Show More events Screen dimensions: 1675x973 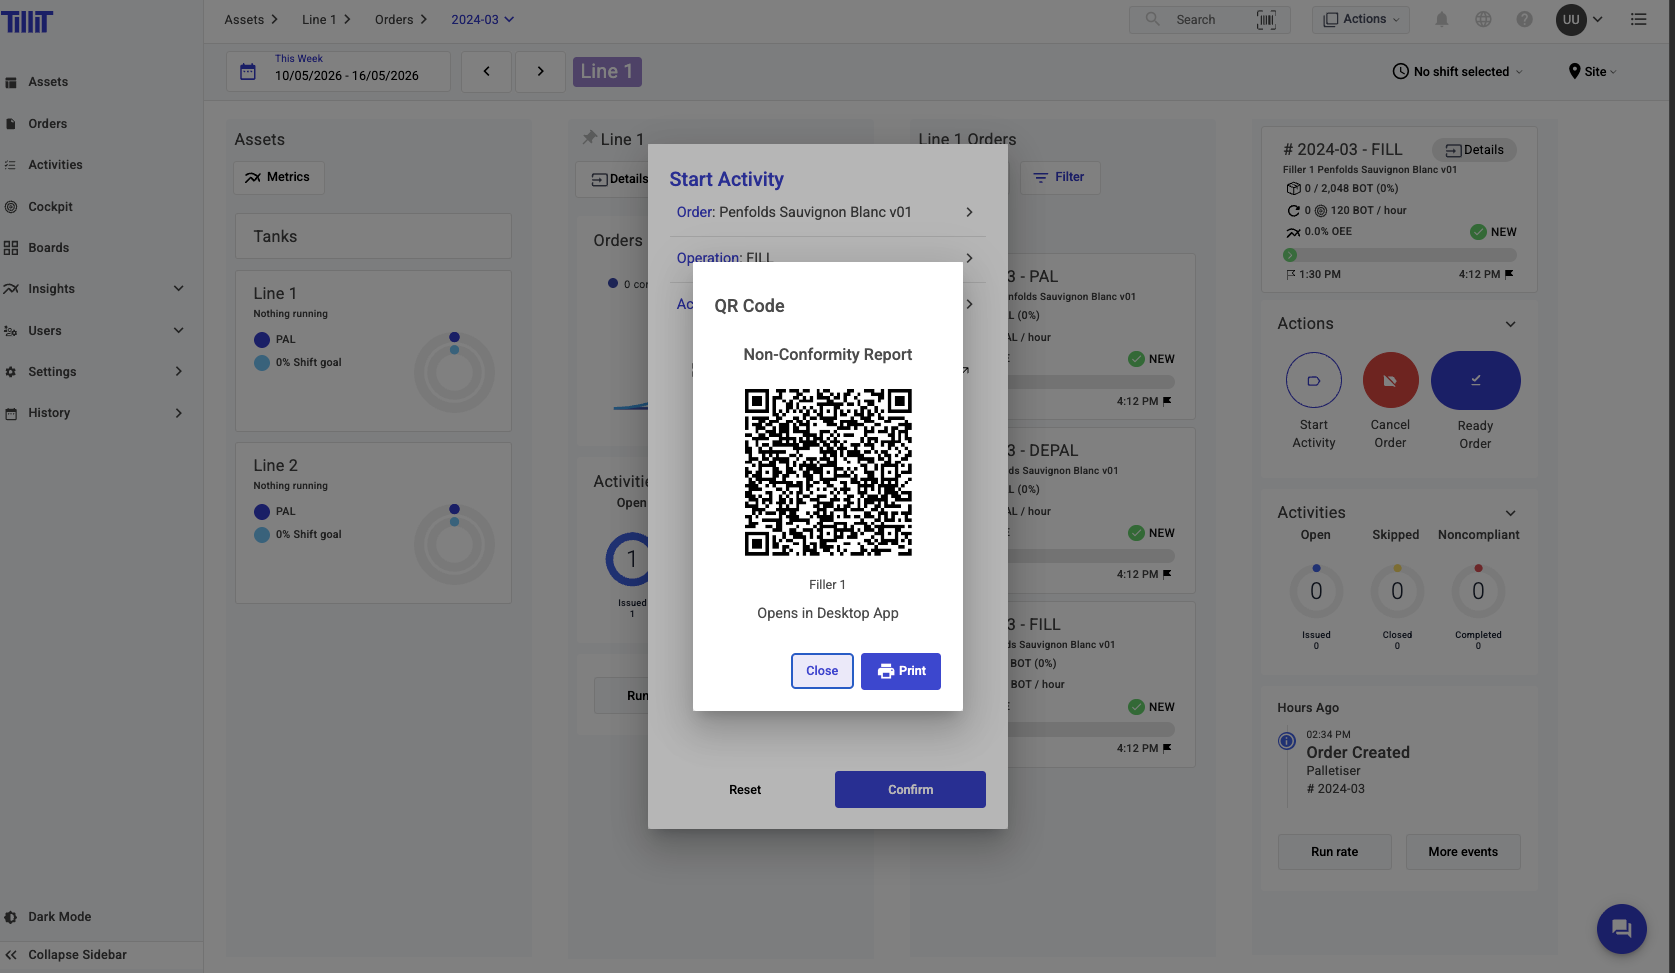coord(1463,852)
